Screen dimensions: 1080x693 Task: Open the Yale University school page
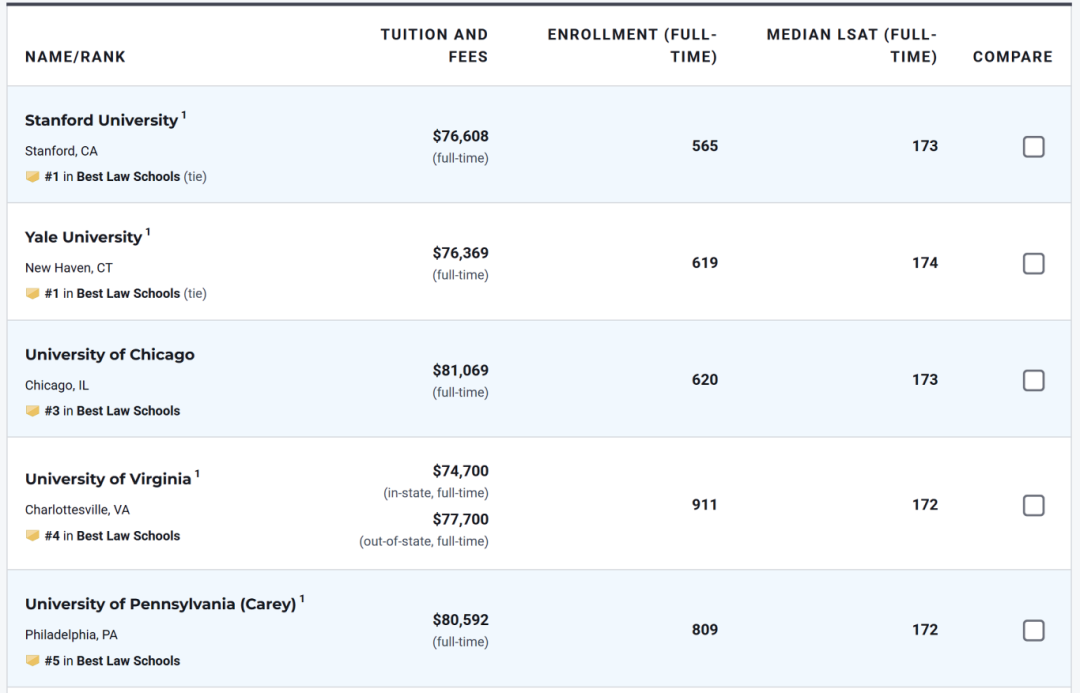(x=83, y=238)
